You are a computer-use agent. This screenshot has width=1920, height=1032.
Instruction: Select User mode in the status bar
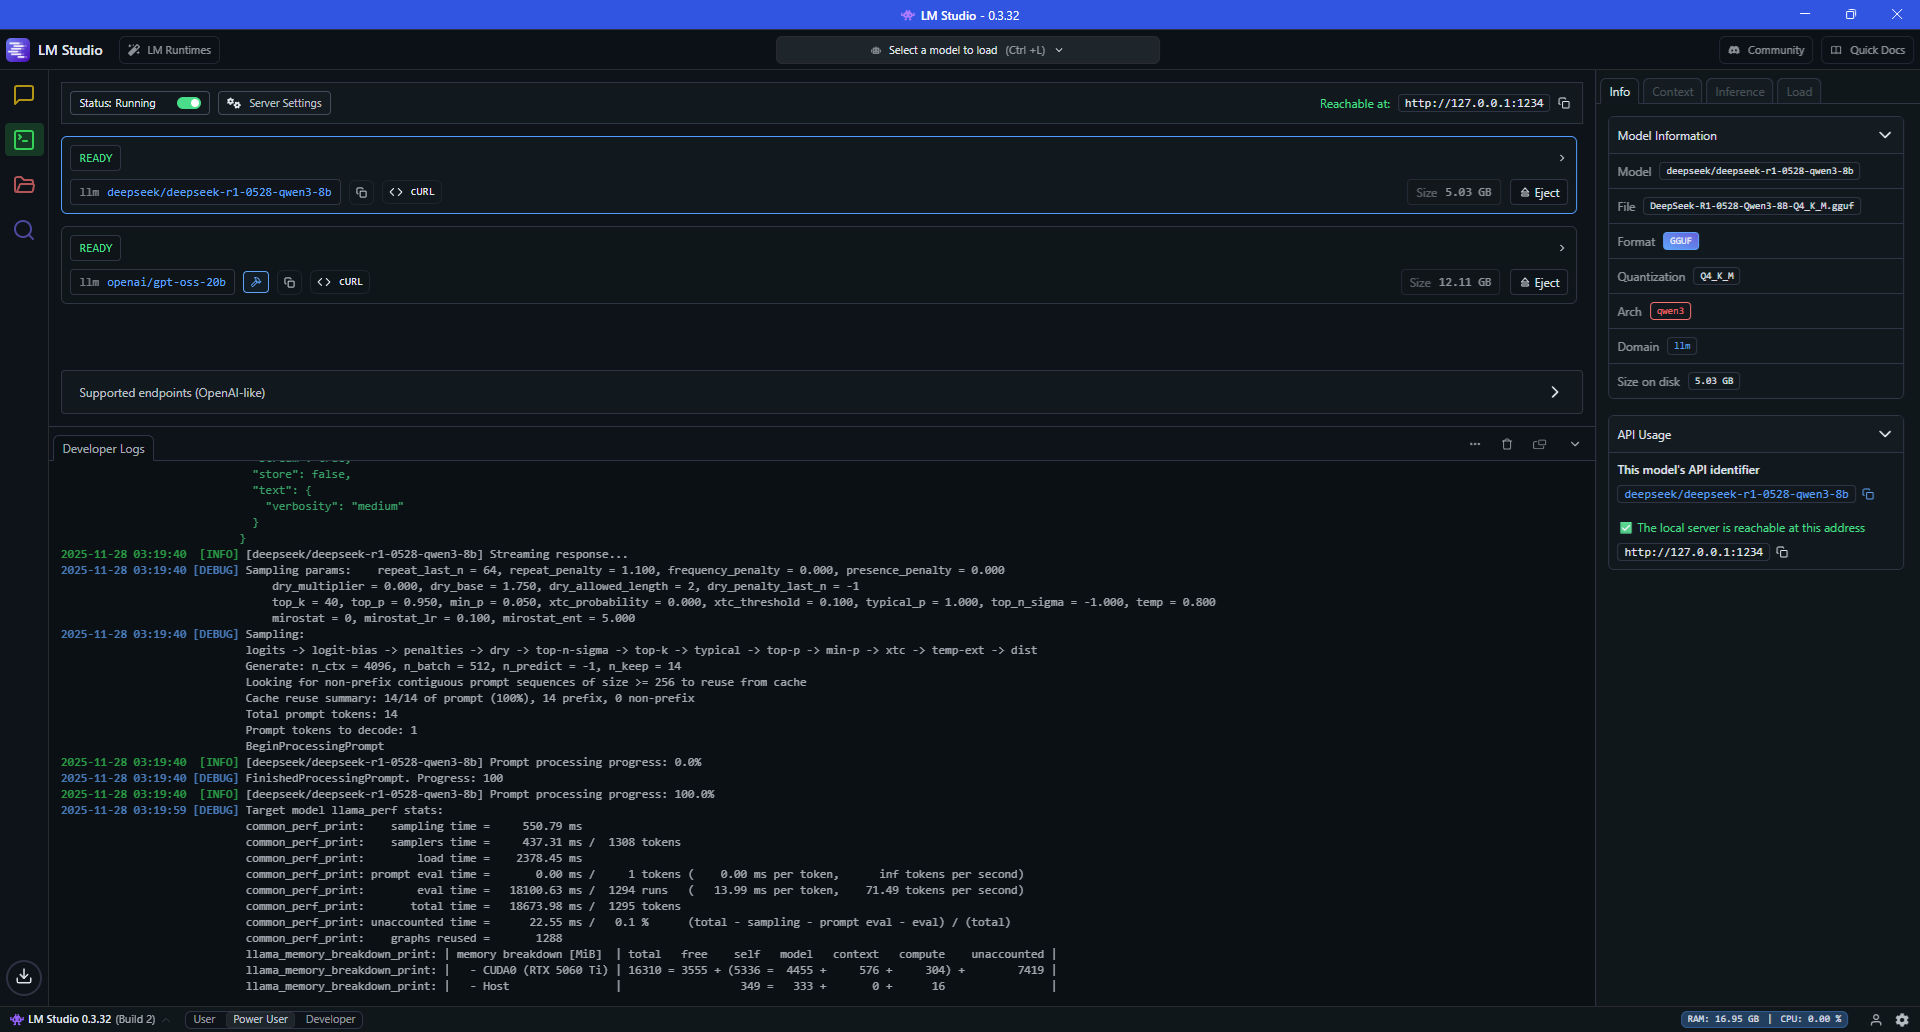click(x=204, y=1020)
